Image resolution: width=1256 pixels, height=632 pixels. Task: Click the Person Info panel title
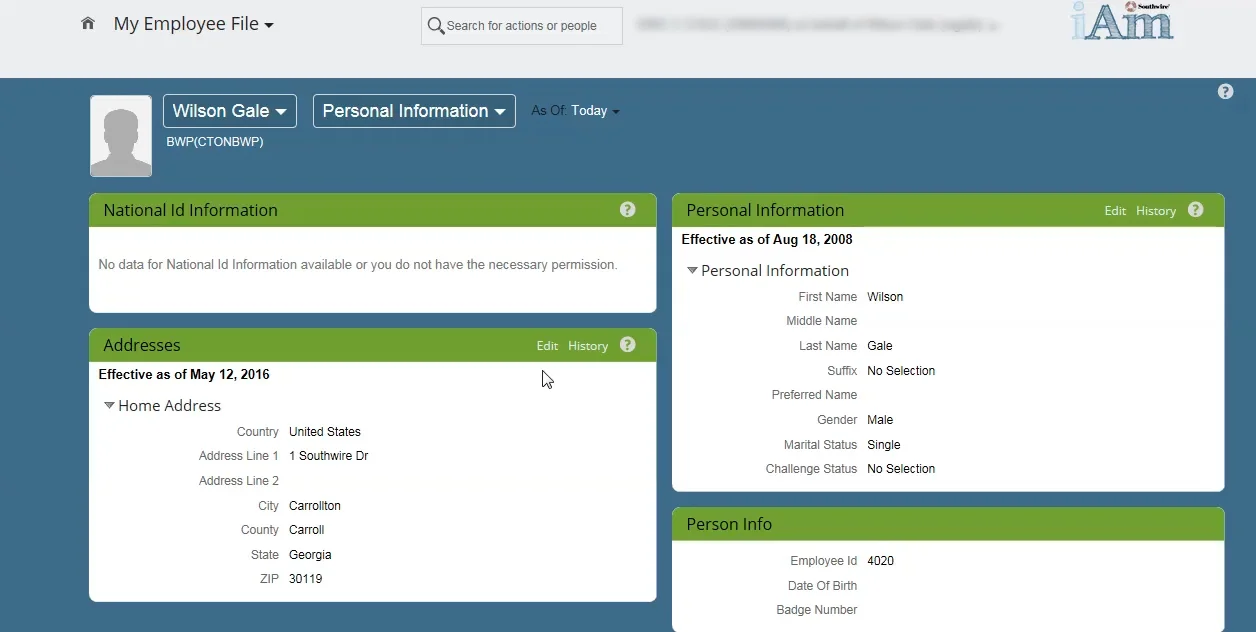(729, 524)
